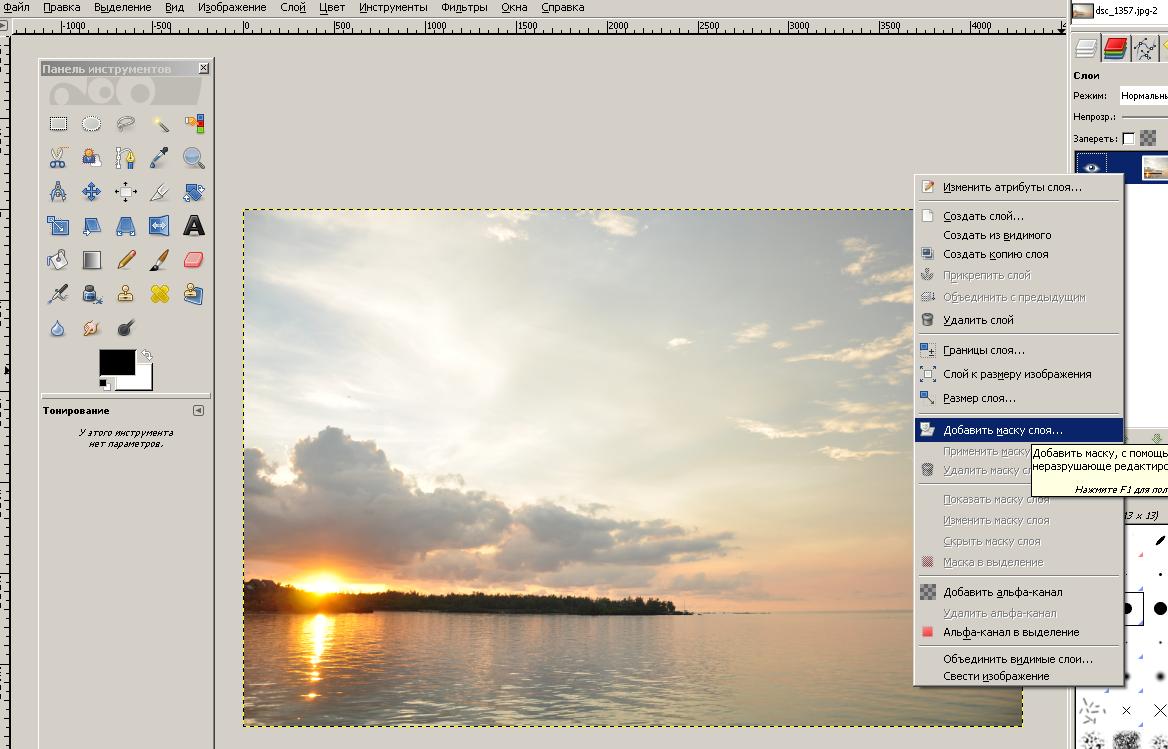Choose the Color Picker eyedropper tool
This screenshot has width=1168, height=749.
pos(159,158)
